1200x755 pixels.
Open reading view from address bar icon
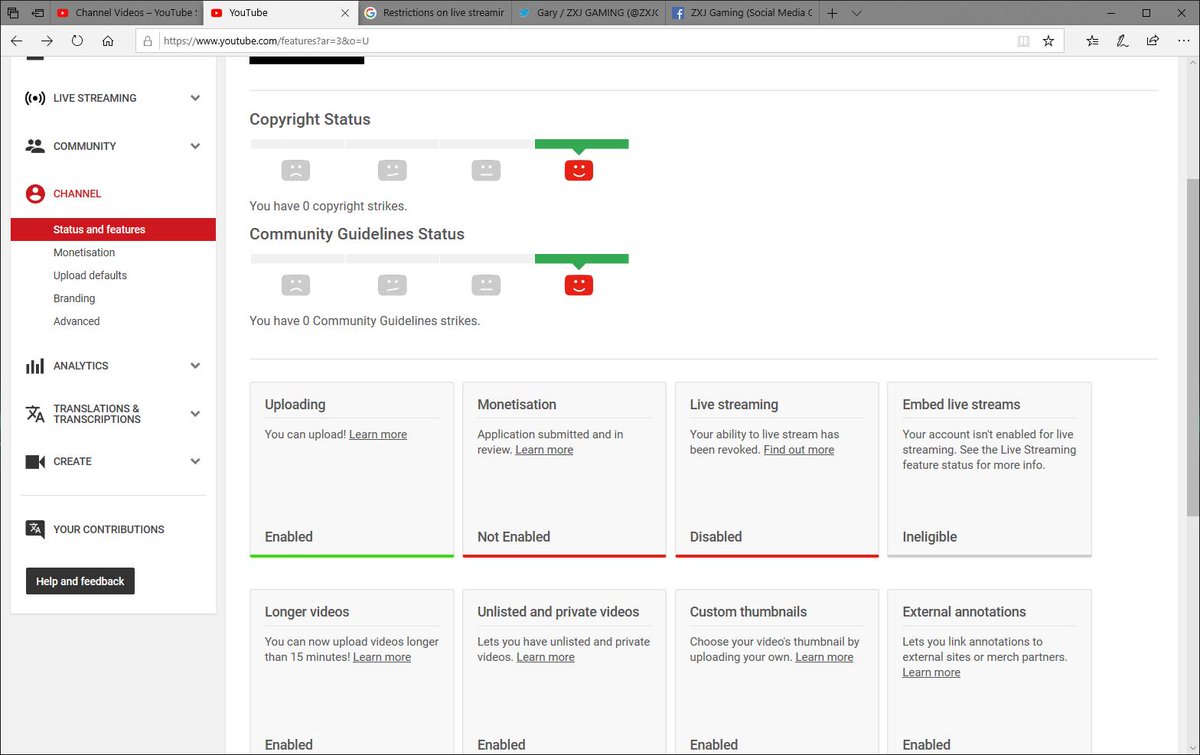click(x=1022, y=41)
